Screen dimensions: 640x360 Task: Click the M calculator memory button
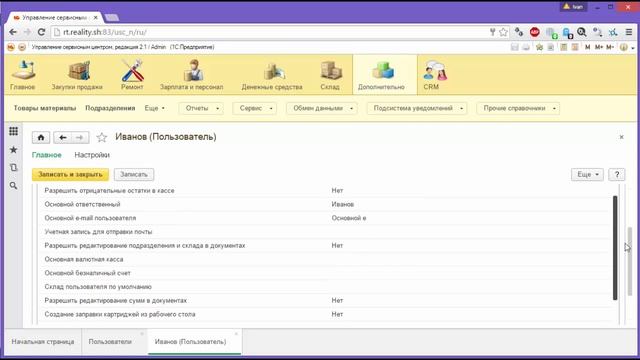(587, 47)
